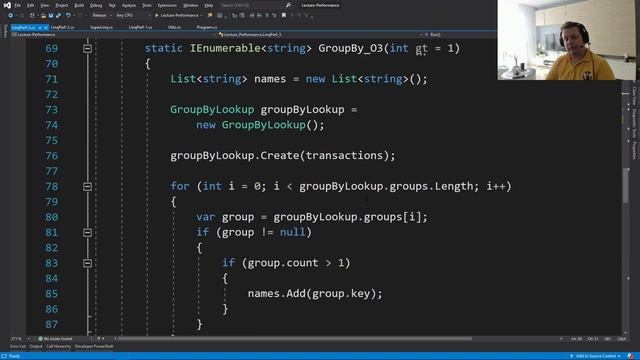Collapse the GroupBy_O3 method at line 69
The image size is (640, 360).
87,49
